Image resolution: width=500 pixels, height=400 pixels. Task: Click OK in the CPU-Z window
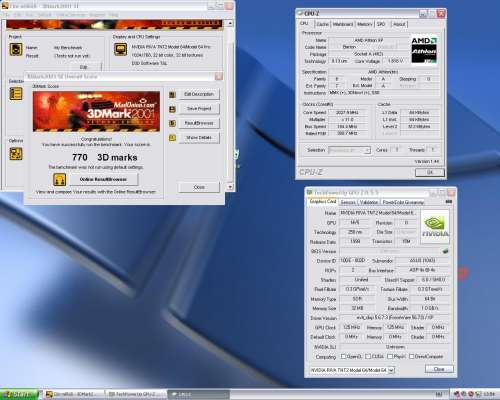coord(430,172)
